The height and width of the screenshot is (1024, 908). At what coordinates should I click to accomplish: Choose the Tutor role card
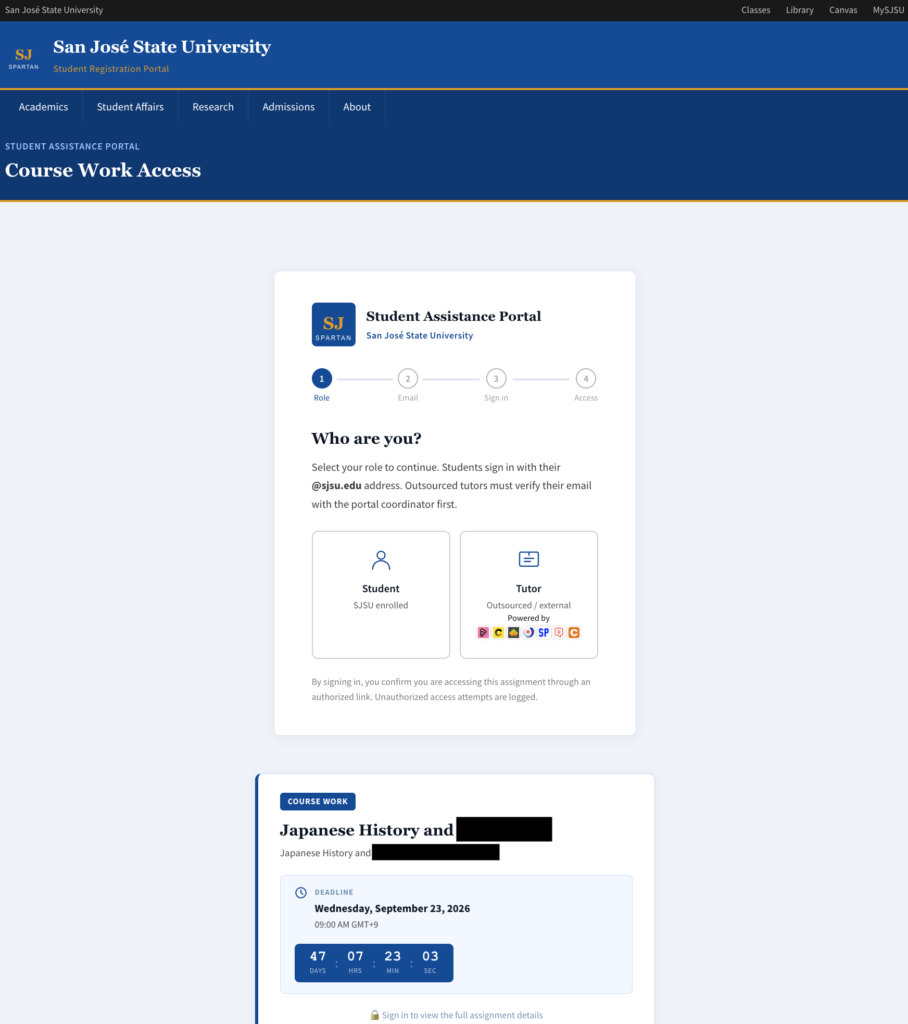(528, 594)
